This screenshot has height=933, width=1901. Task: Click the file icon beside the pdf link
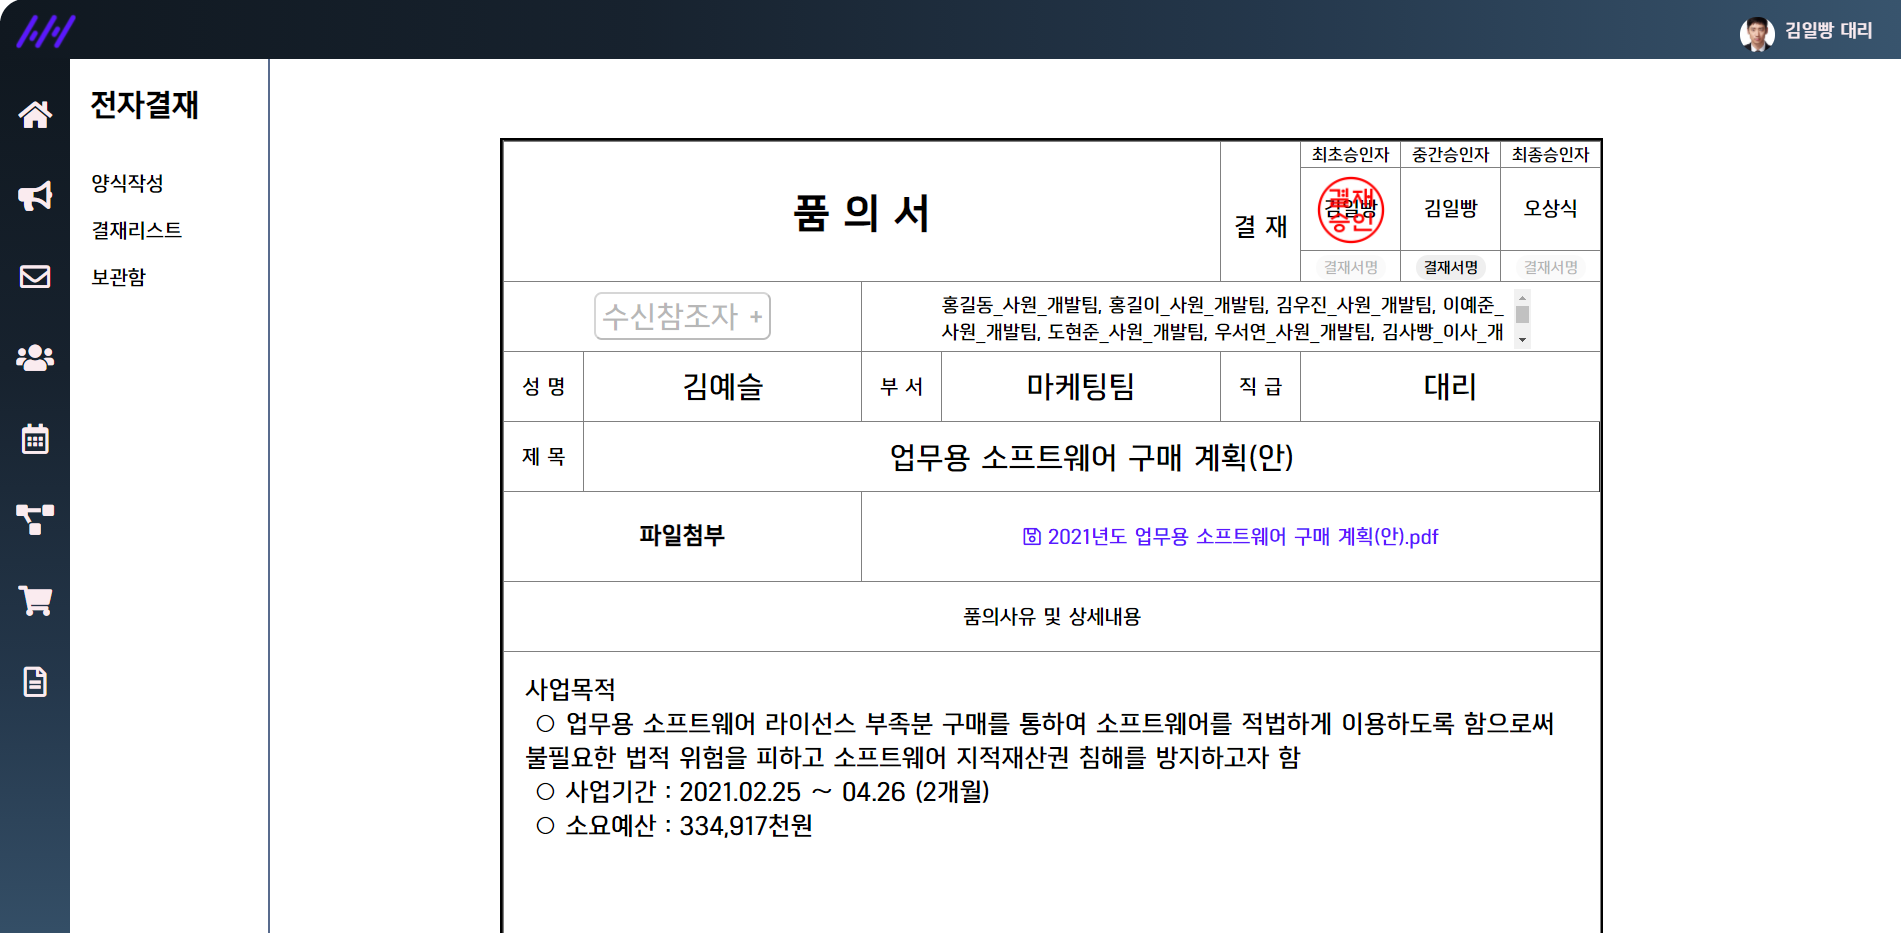1032,537
